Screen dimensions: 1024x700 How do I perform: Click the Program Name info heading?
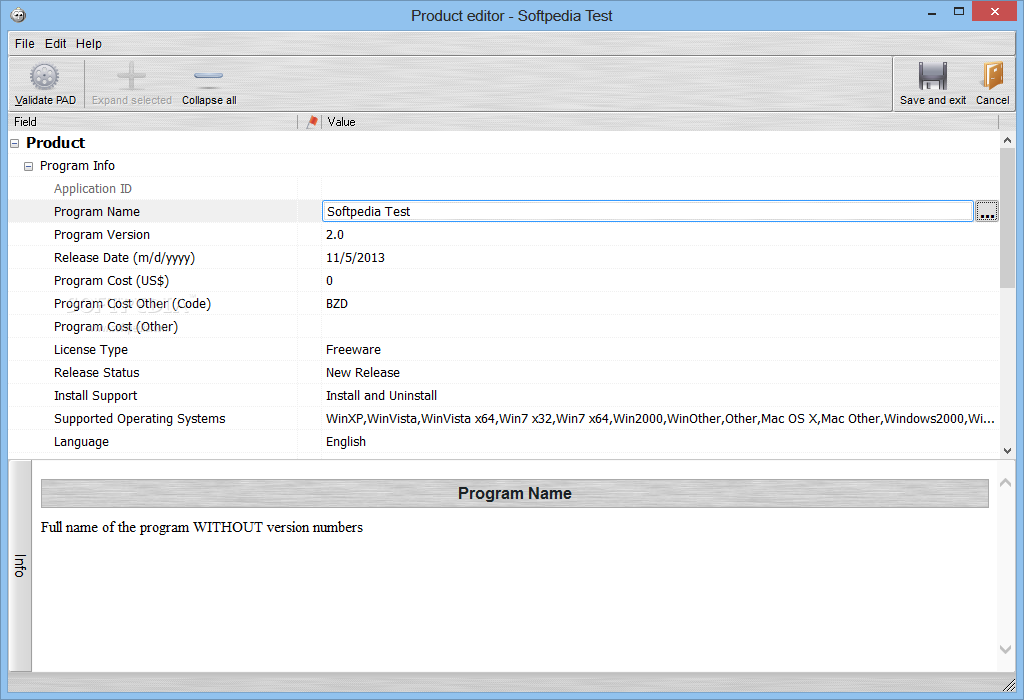(x=515, y=494)
